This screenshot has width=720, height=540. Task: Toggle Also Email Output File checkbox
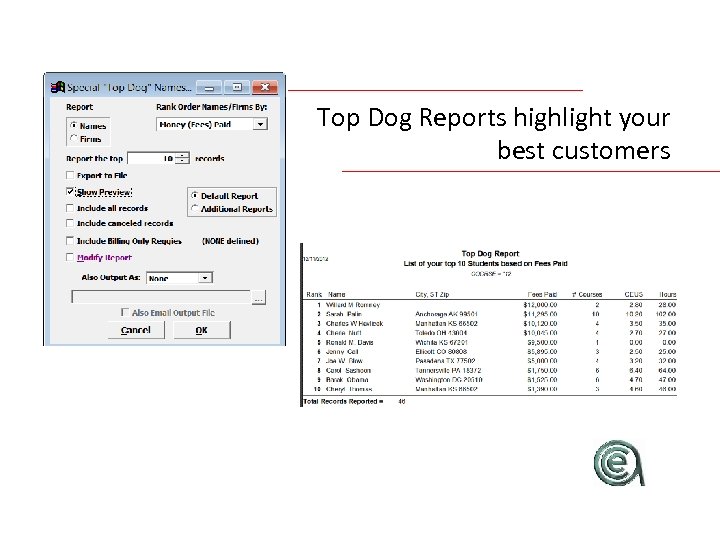click(x=124, y=312)
